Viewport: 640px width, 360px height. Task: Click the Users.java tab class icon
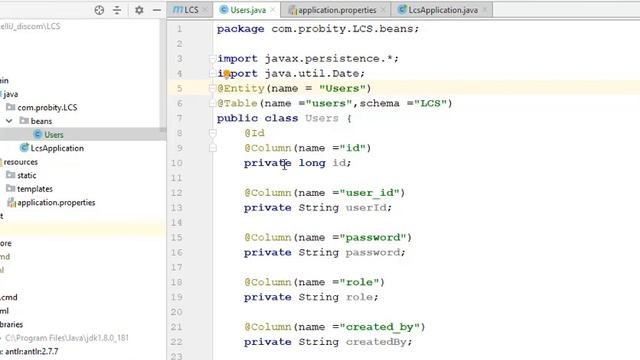pyautogui.click(x=224, y=10)
